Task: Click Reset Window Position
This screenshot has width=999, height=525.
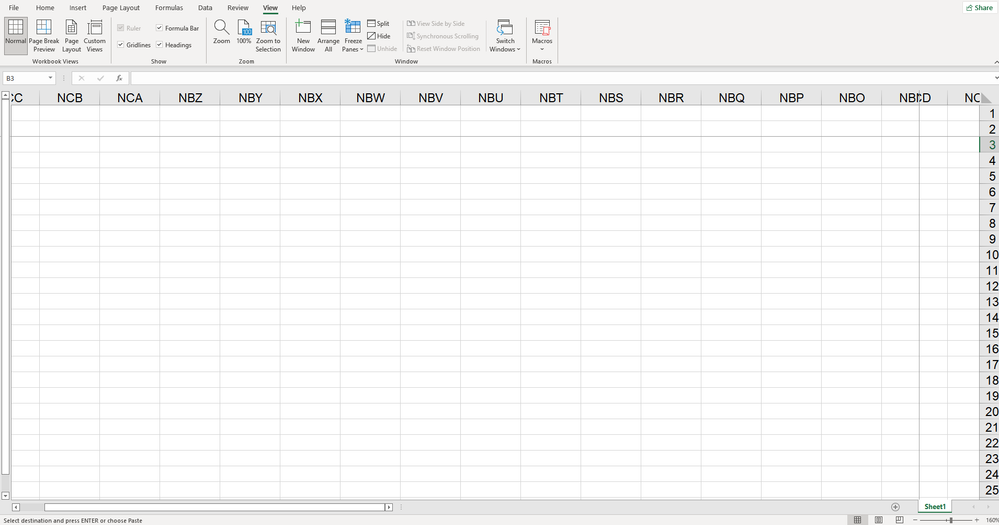Action: click(443, 48)
